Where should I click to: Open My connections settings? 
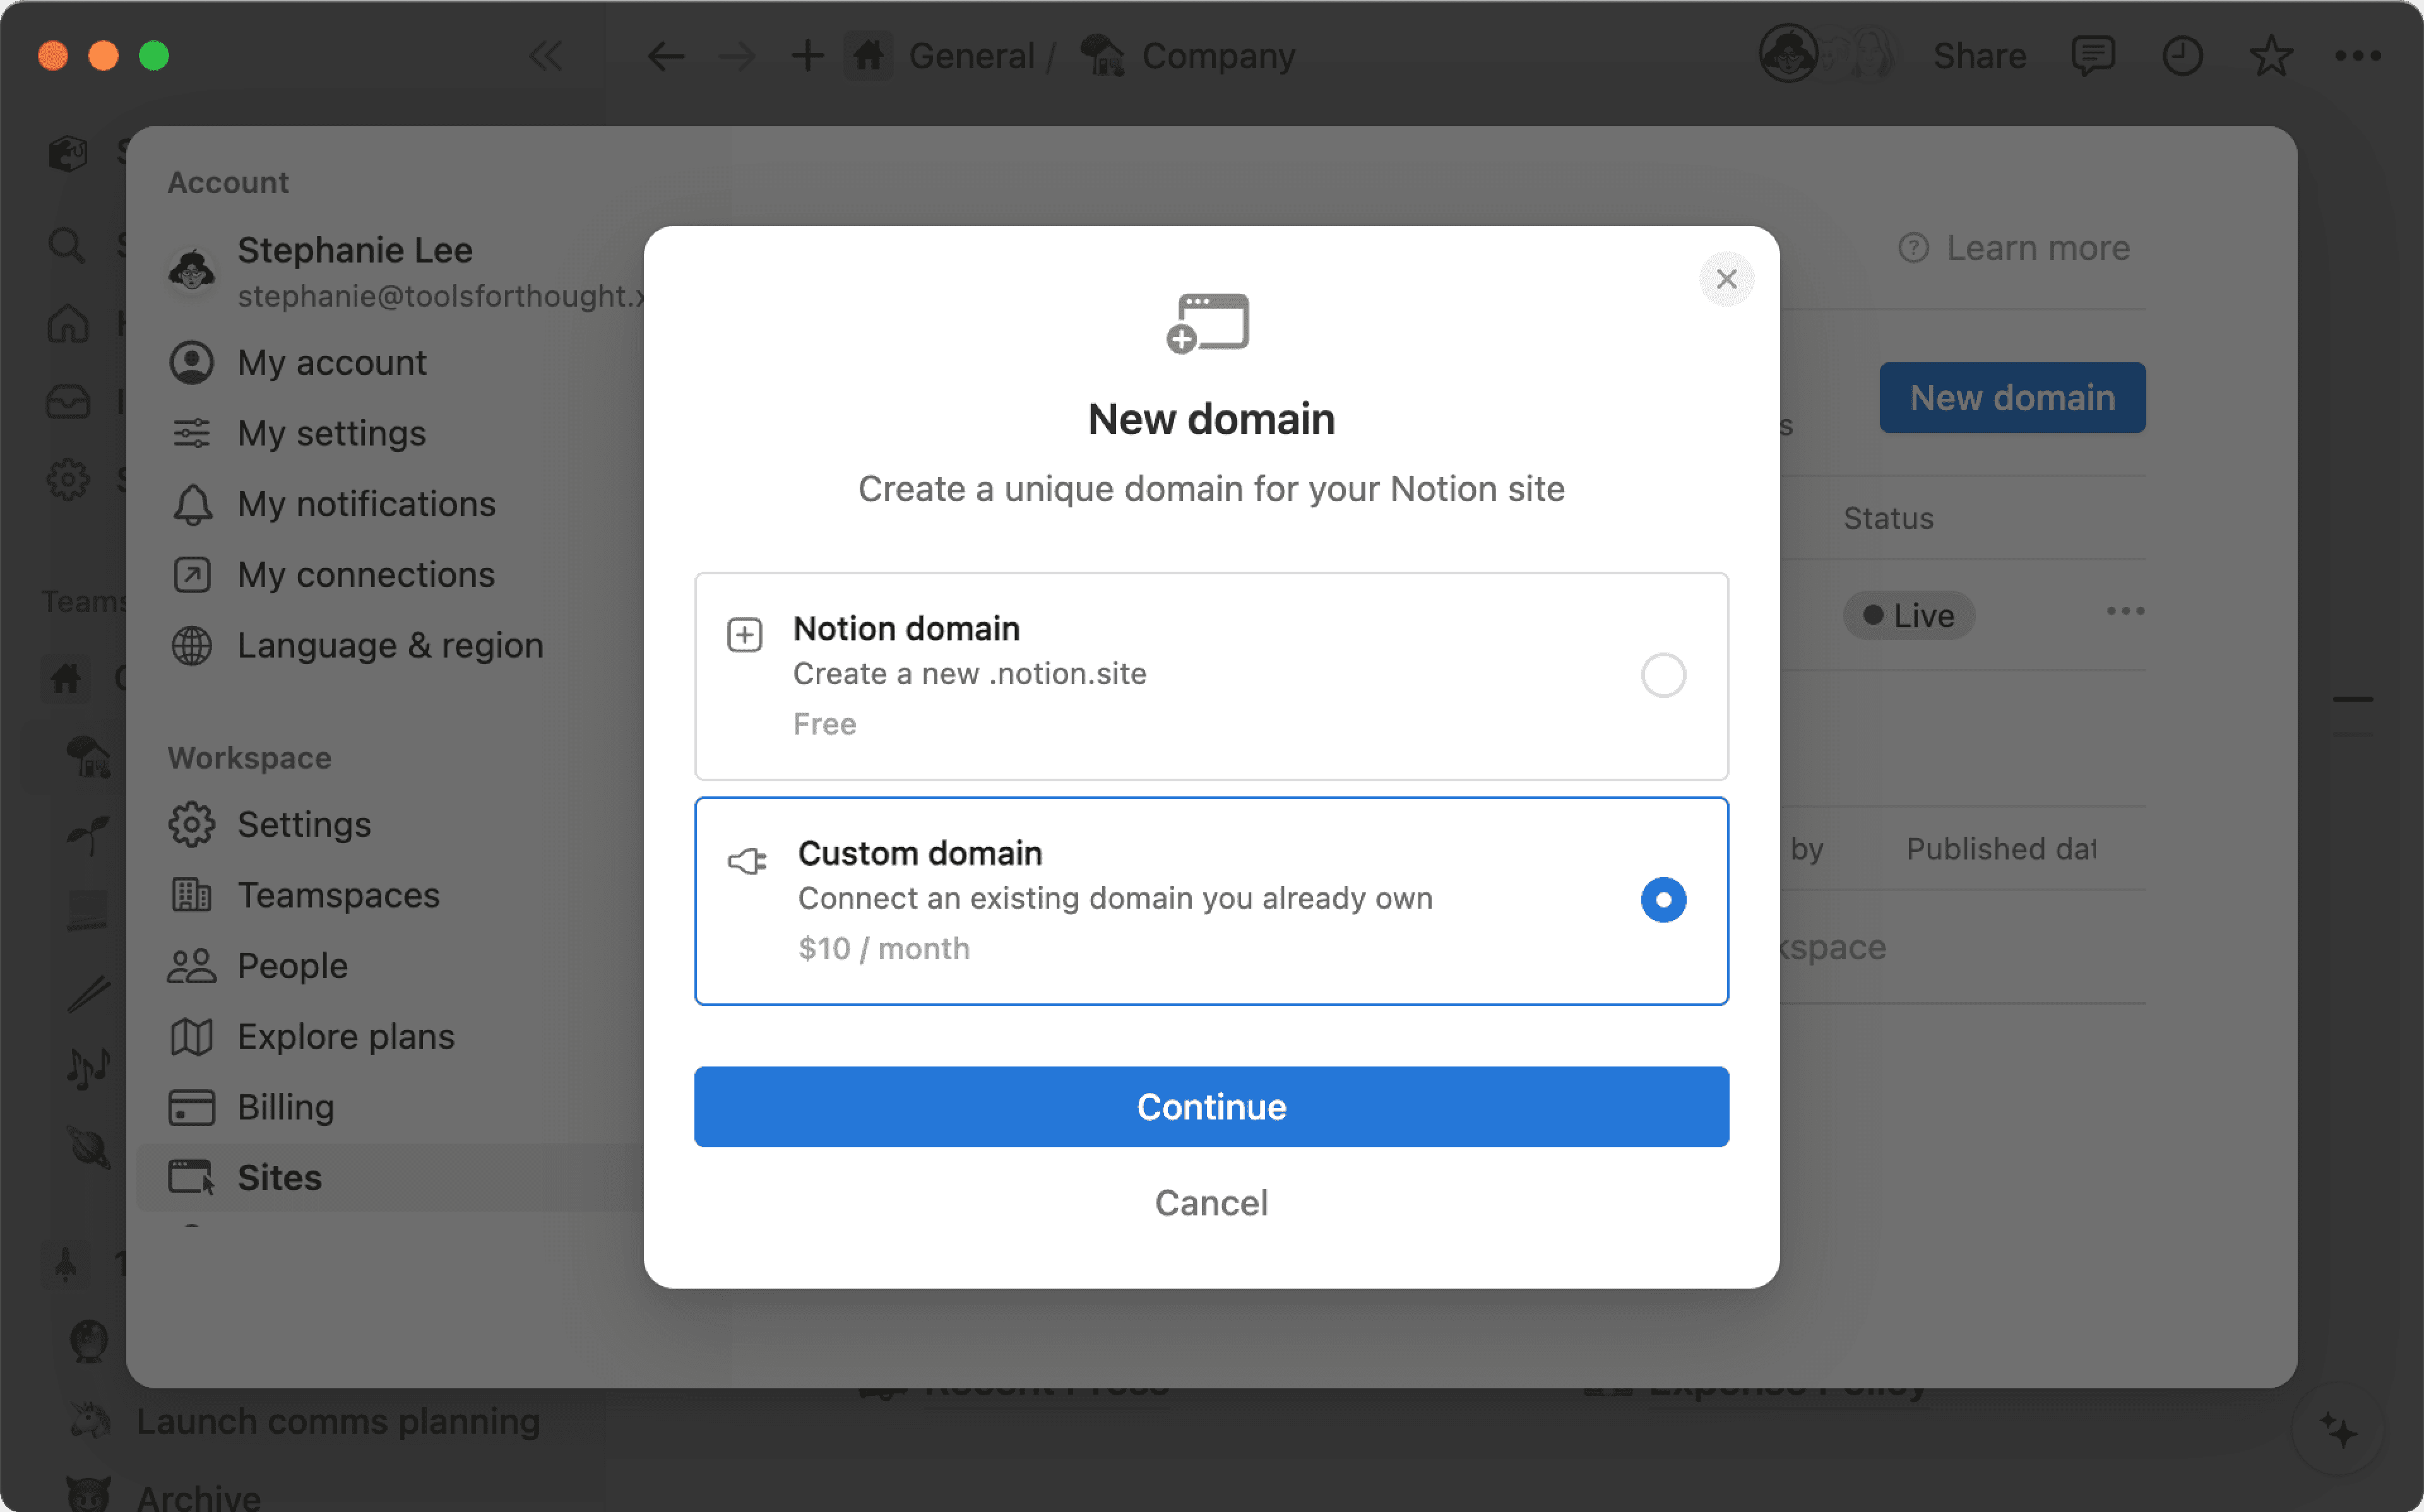tap(366, 574)
